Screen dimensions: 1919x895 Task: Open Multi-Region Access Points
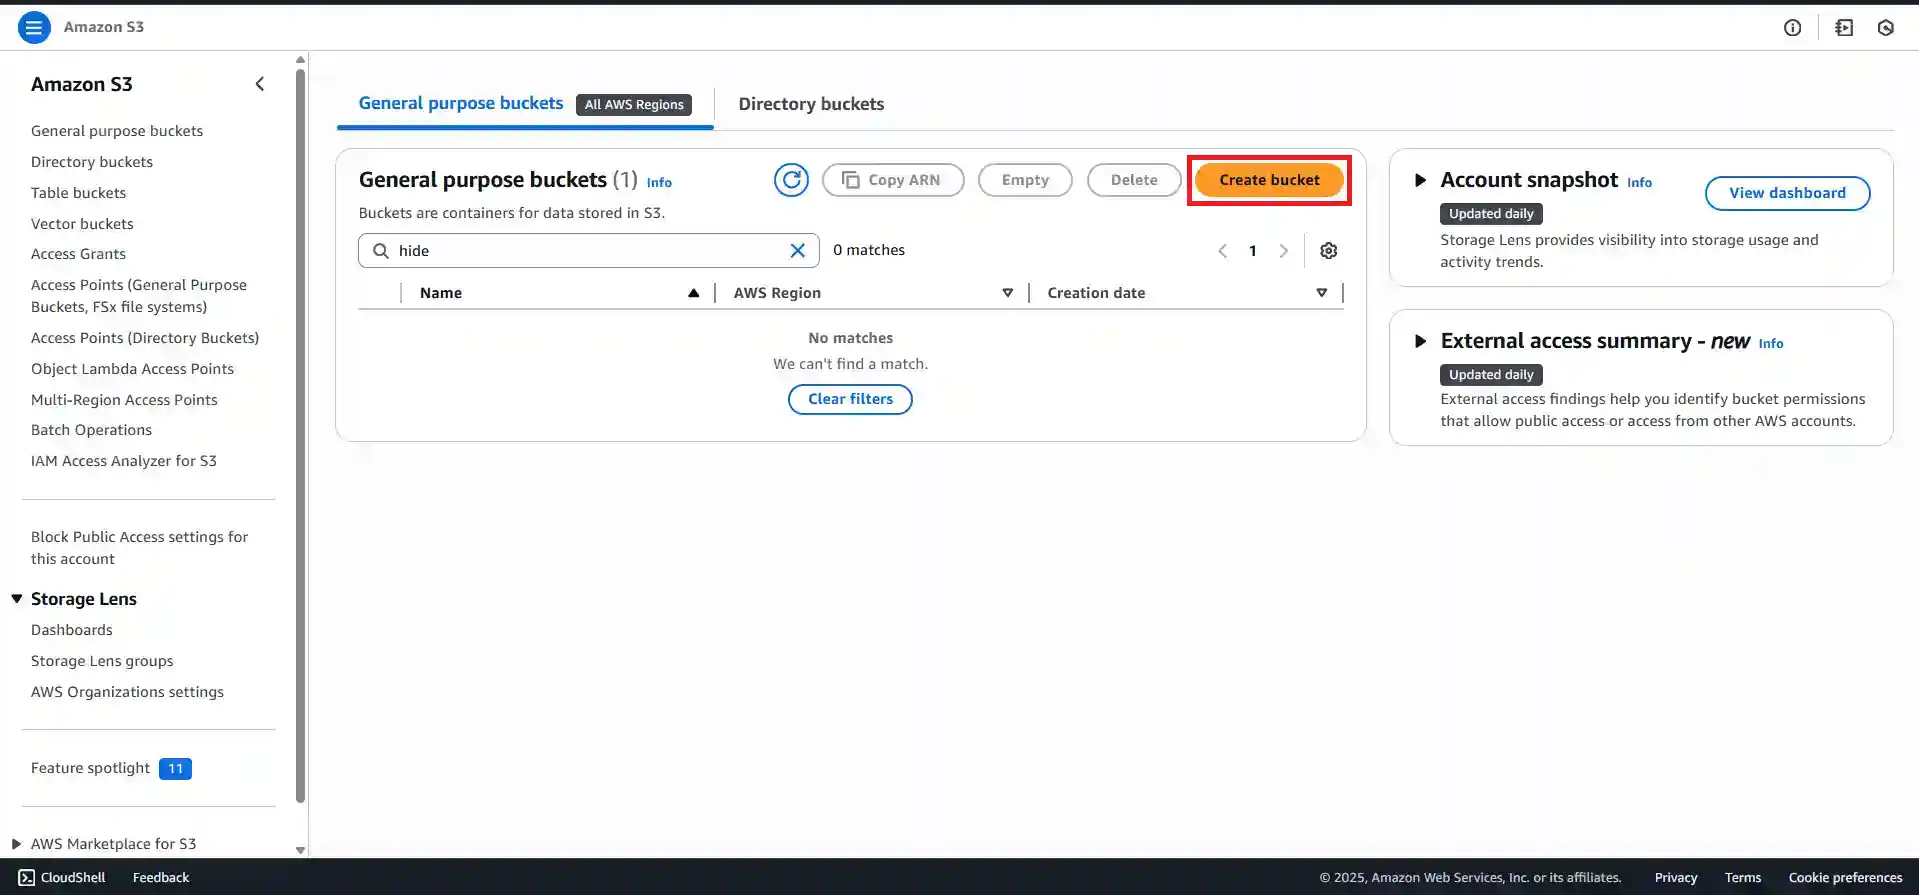[124, 400]
